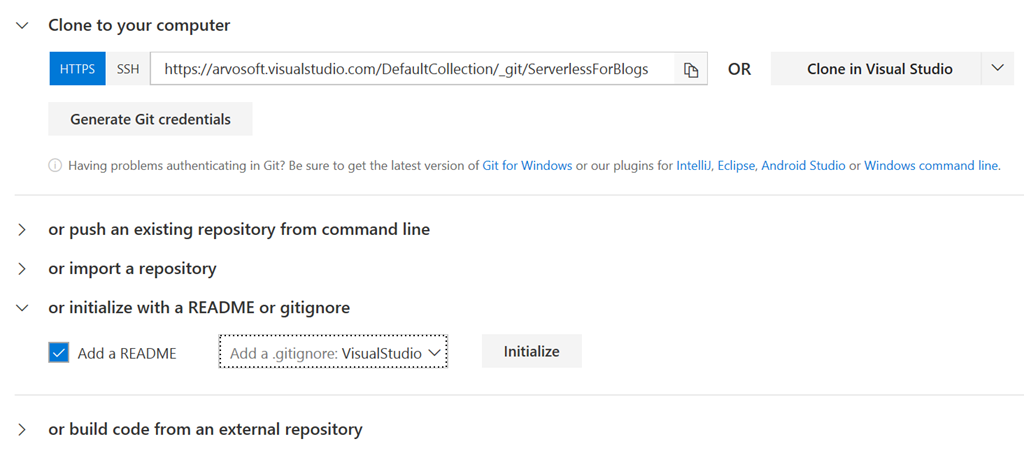1024x453 pixels.
Task: Expand push an existing repository section
Action: click(x=22, y=230)
